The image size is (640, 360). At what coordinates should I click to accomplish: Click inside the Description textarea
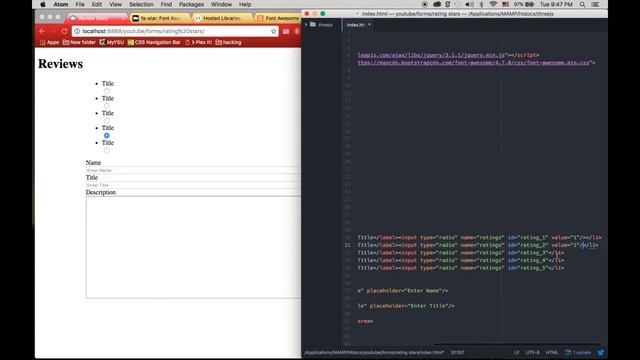click(x=193, y=247)
